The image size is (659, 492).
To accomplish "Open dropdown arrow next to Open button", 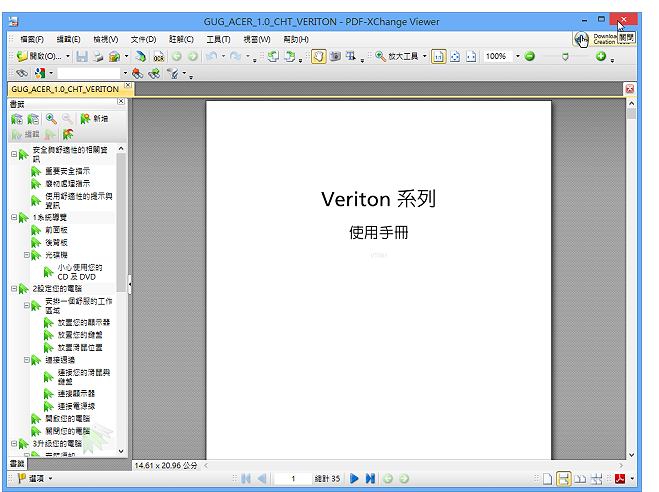I will [68, 56].
